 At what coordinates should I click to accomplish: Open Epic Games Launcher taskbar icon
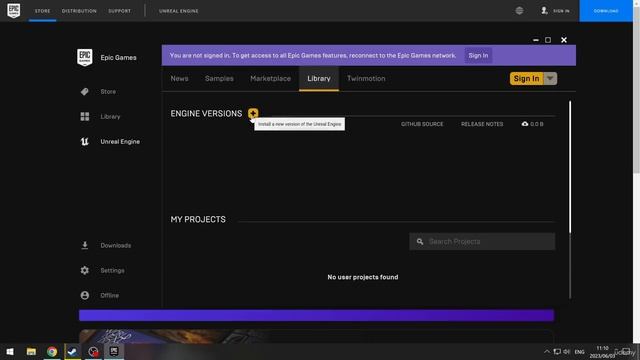coord(114,351)
